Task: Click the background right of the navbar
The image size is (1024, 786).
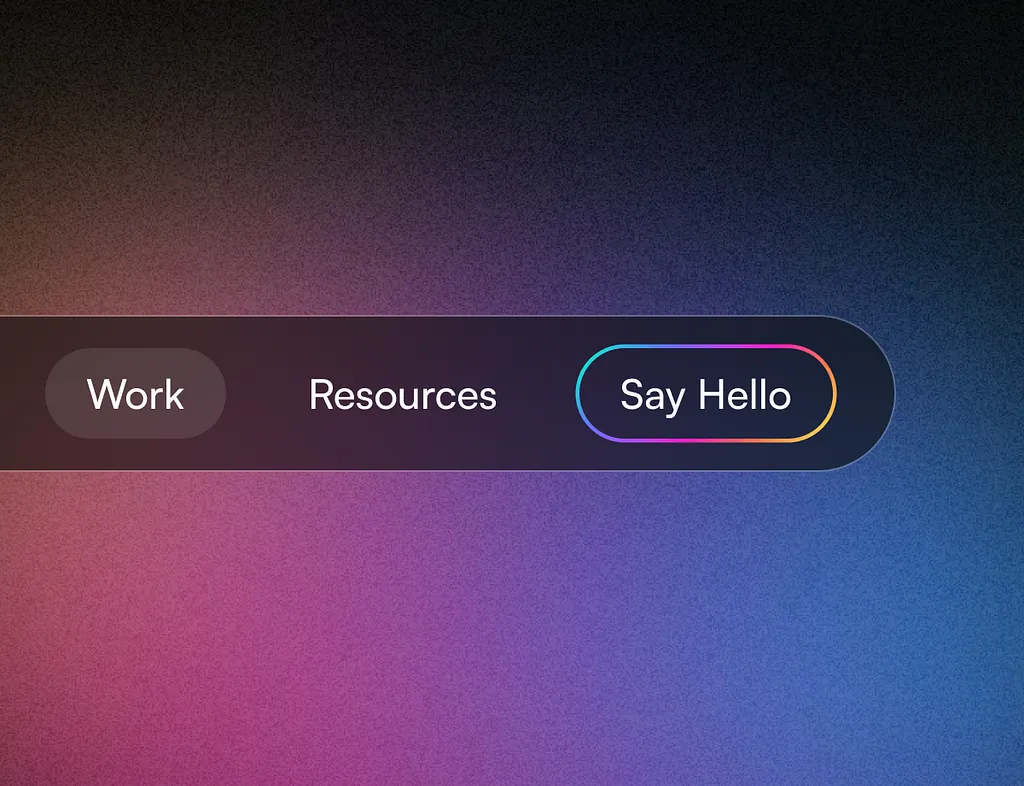Action: [960, 394]
